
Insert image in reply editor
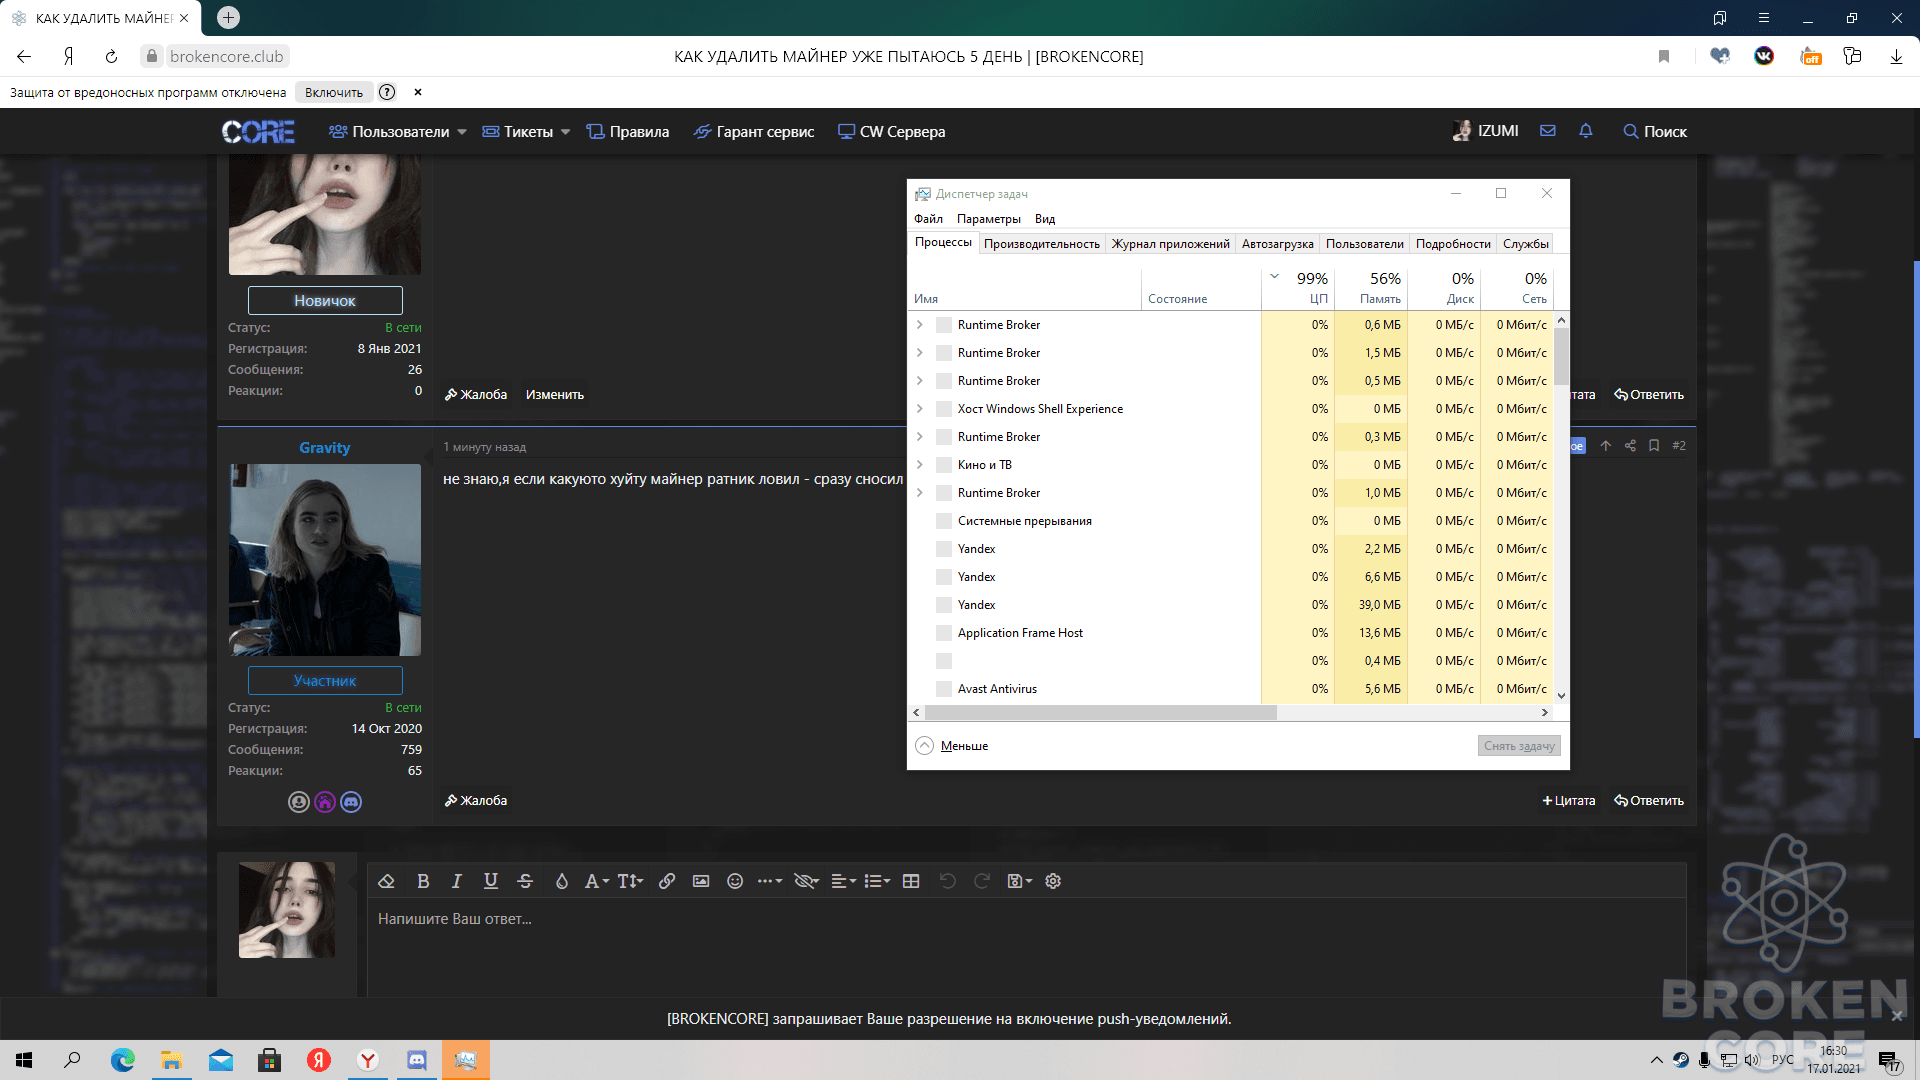tap(701, 881)
